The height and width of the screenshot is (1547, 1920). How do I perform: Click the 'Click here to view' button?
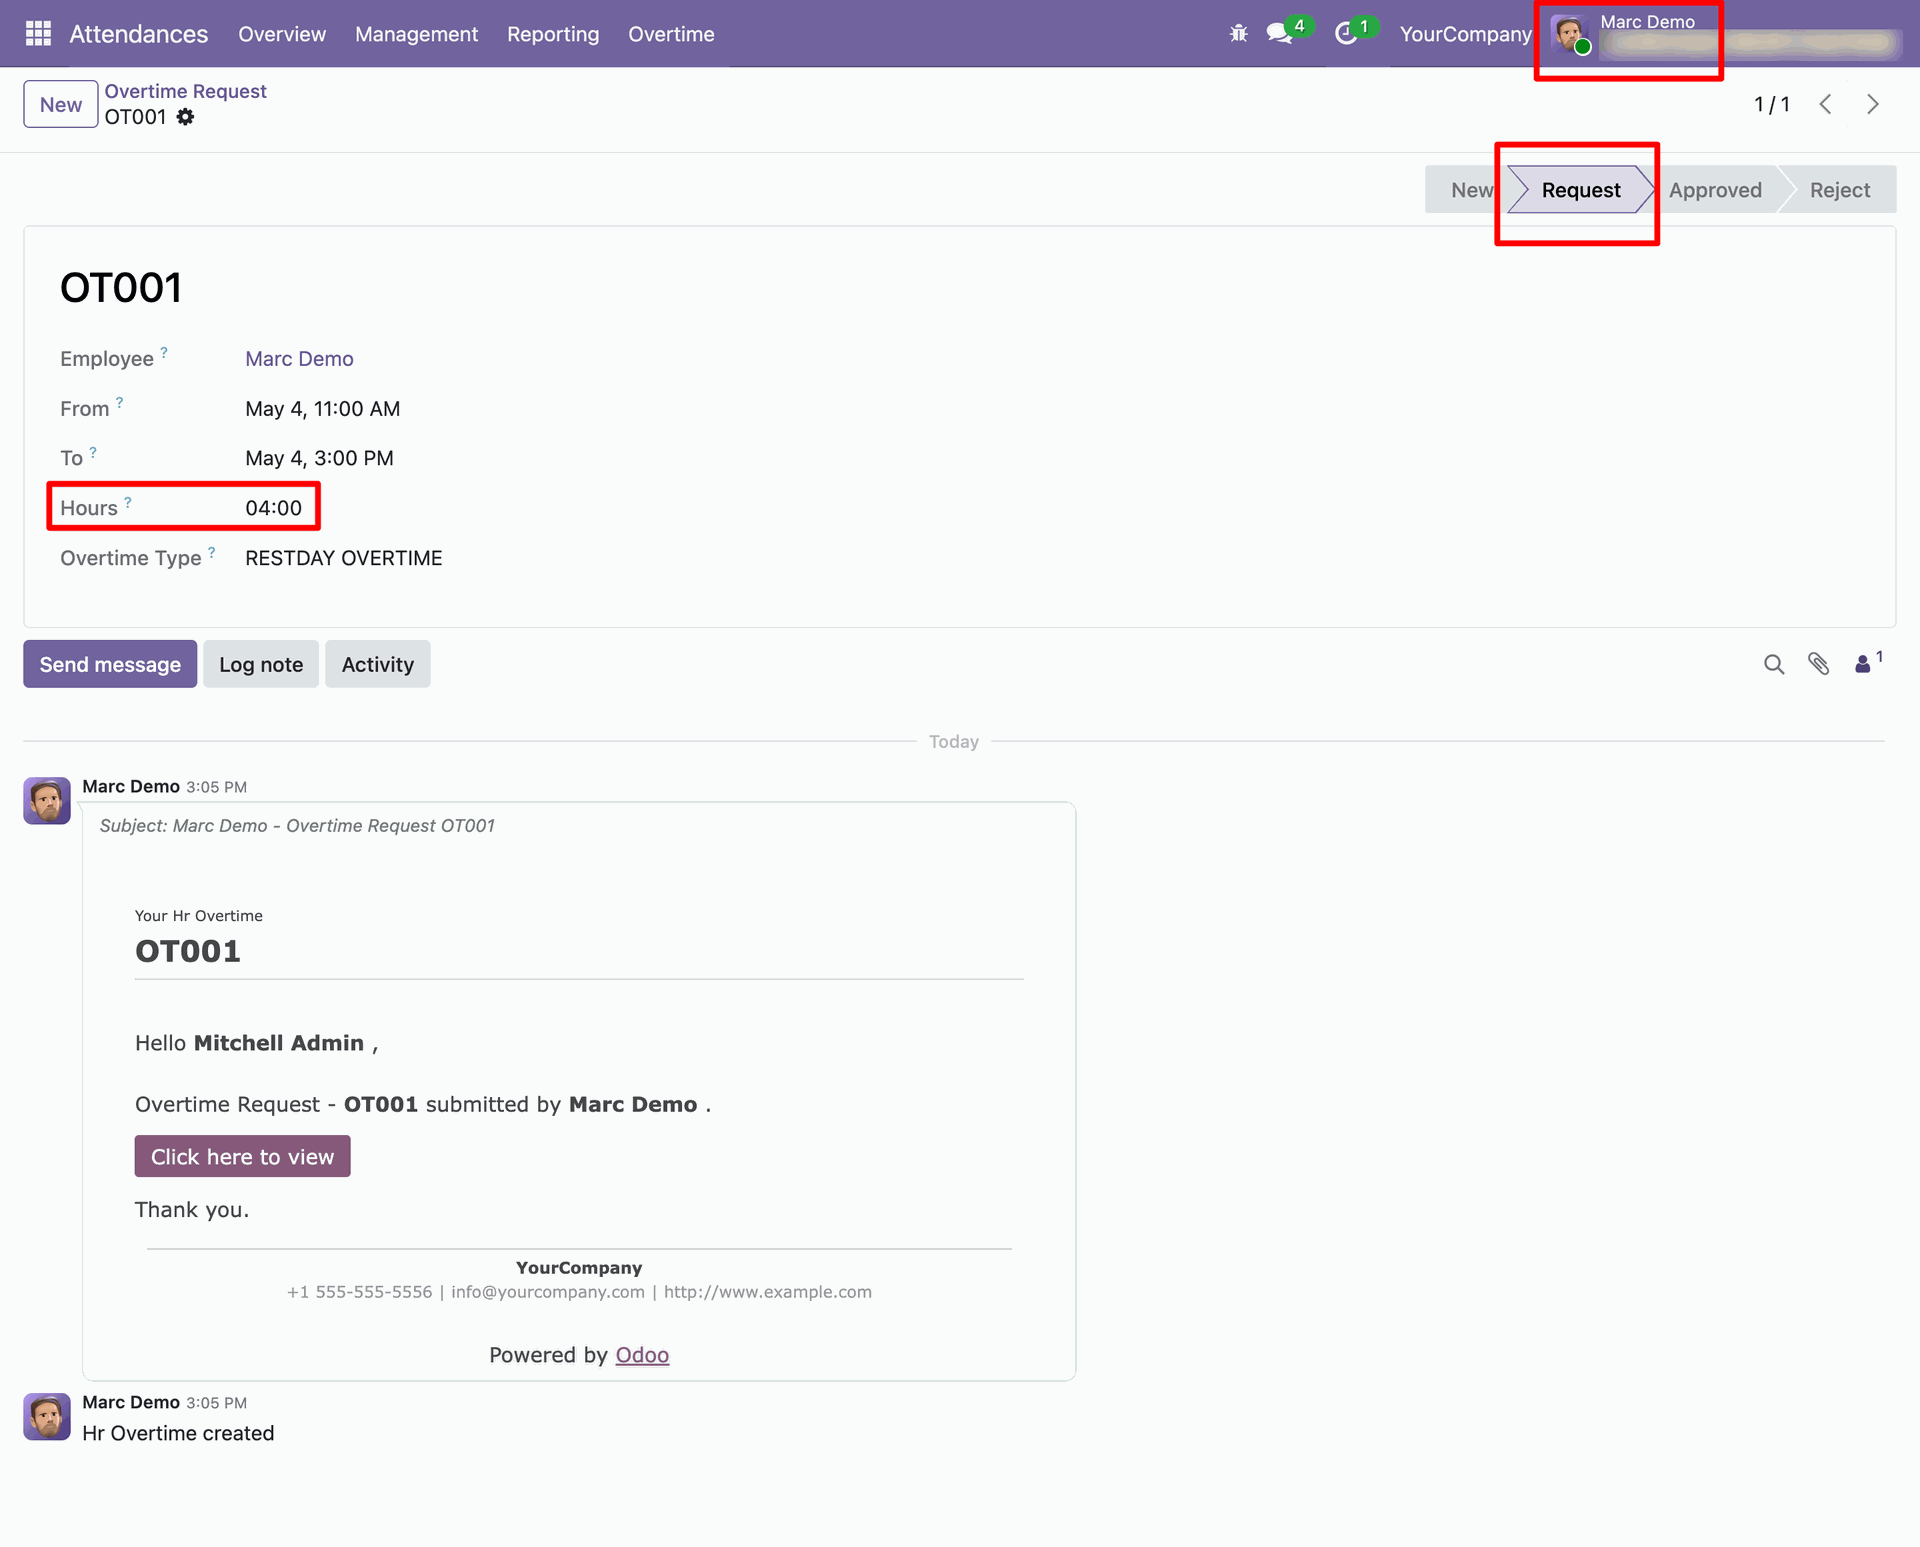243,1156
